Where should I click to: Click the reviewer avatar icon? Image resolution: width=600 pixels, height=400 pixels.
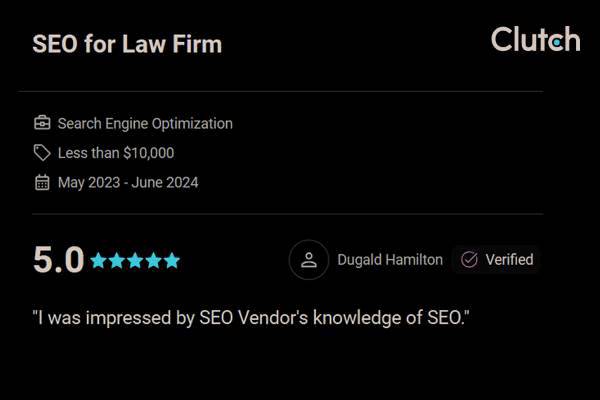(x=309, y=260)
